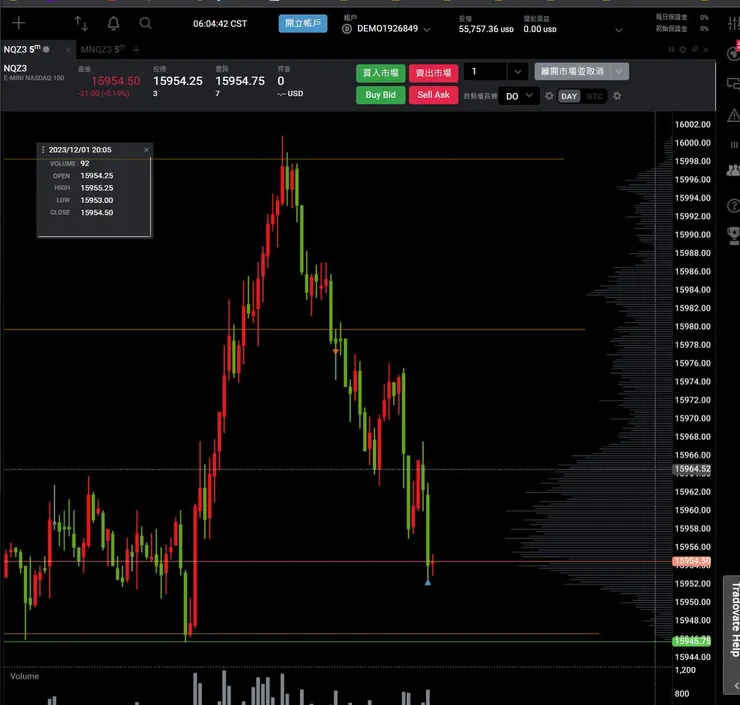Viewport: 740px width, 705px height.
Task: Click the 55,757.36 USD balance value
Action: (x=486, y=29)
